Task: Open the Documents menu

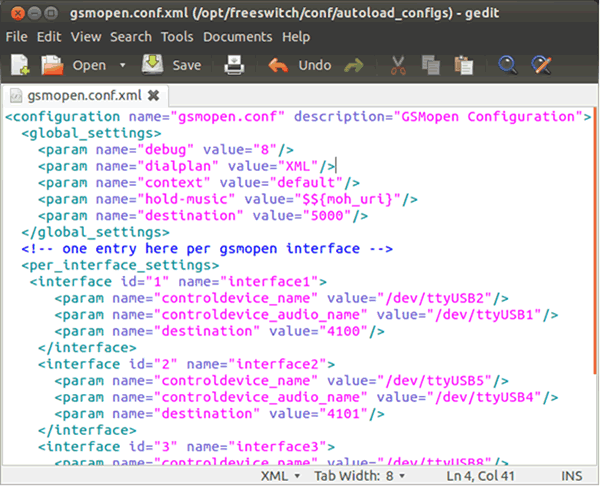Action: coord(238,37)
